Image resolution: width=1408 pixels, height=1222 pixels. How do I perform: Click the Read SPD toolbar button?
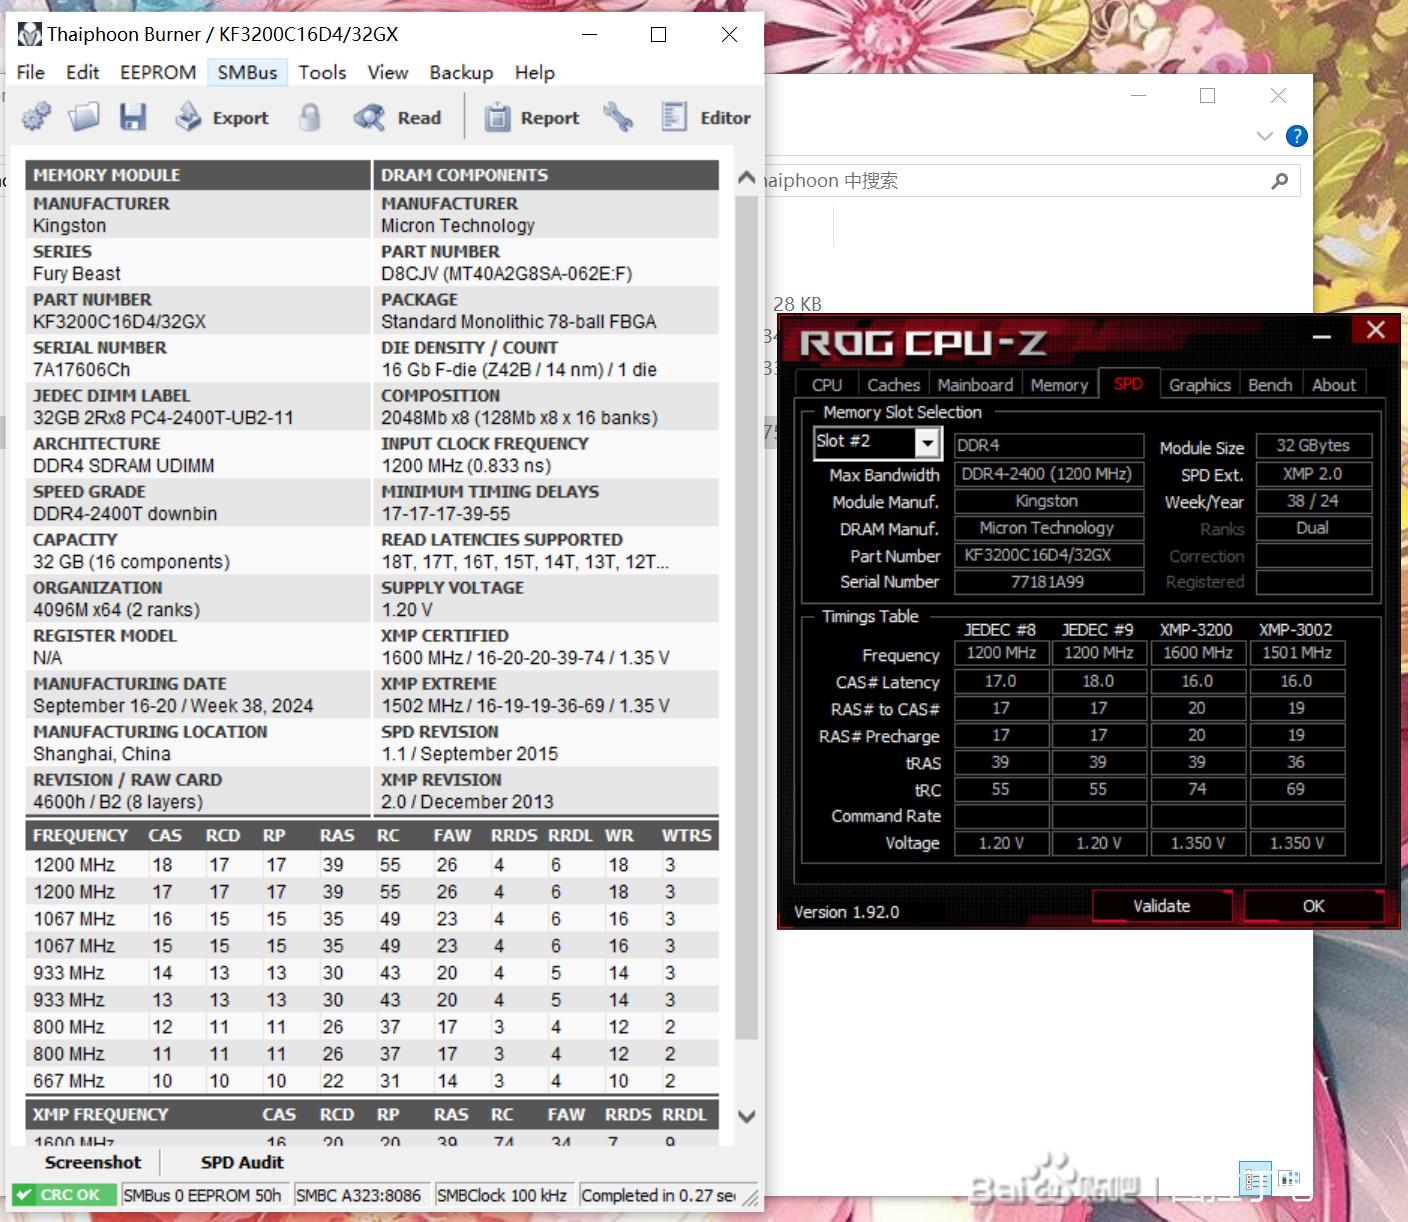pos(397,117)
